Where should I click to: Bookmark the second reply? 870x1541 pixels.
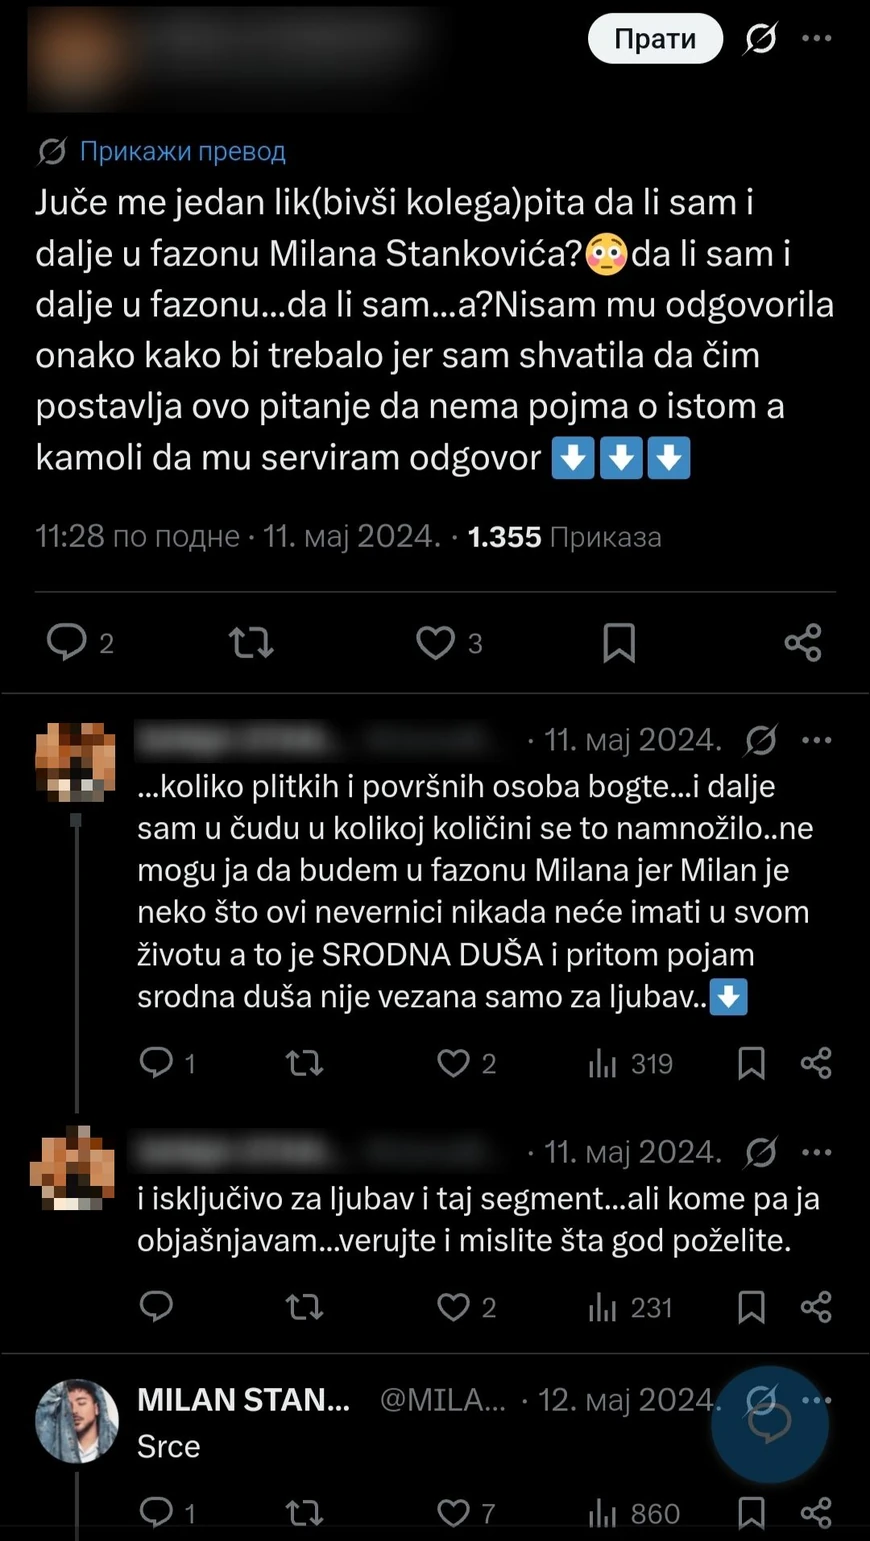click(x=751, y=1306)
